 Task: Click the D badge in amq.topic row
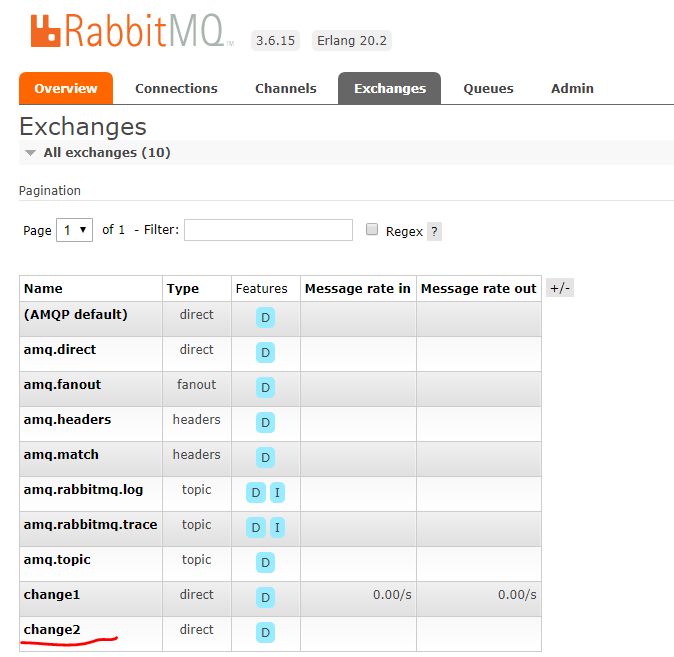pos(265,562)
